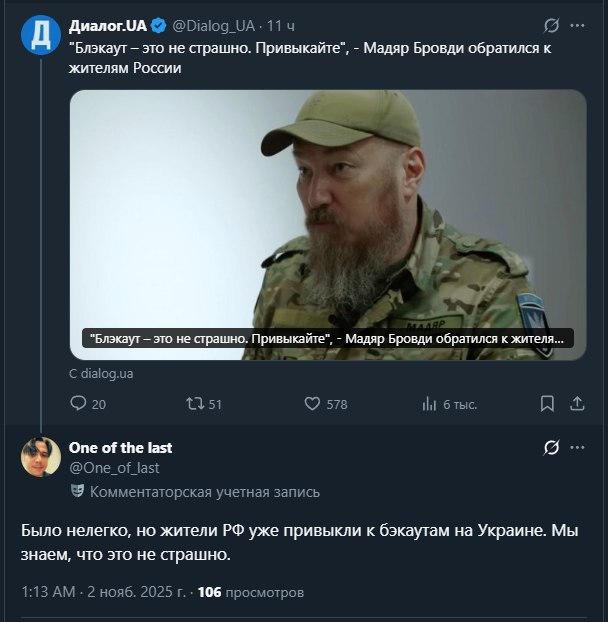
Task: Open Grok icon on Диалог.UA post
Action: click(551, 24)
